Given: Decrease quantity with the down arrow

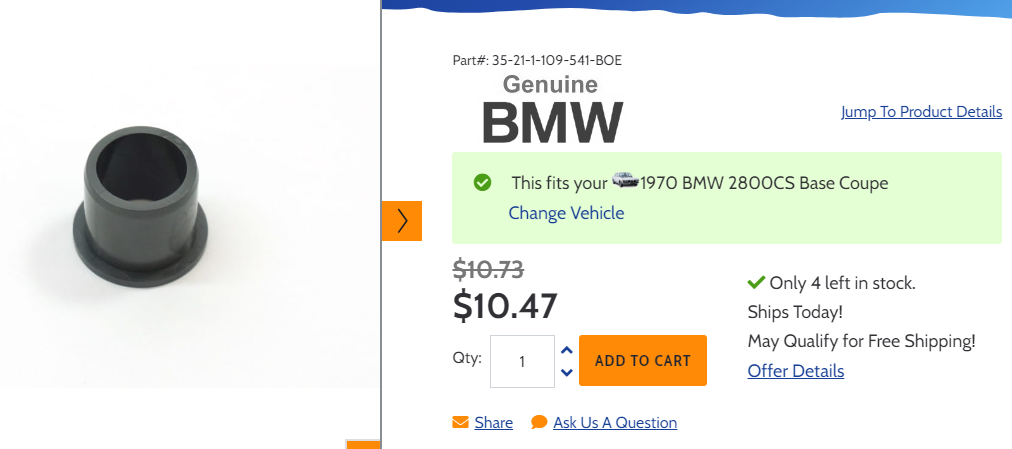Looking at the screenshot, I should (567, 372).
